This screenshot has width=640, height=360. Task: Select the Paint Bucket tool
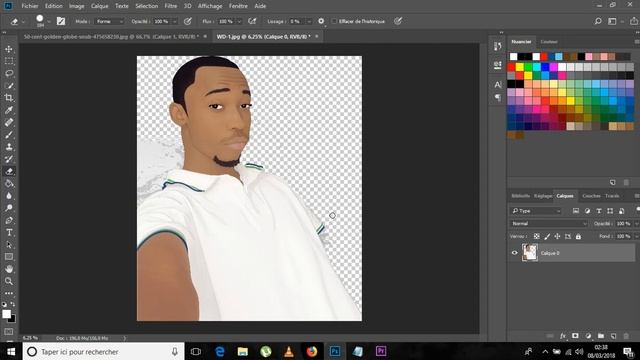(x=9, y=184)
